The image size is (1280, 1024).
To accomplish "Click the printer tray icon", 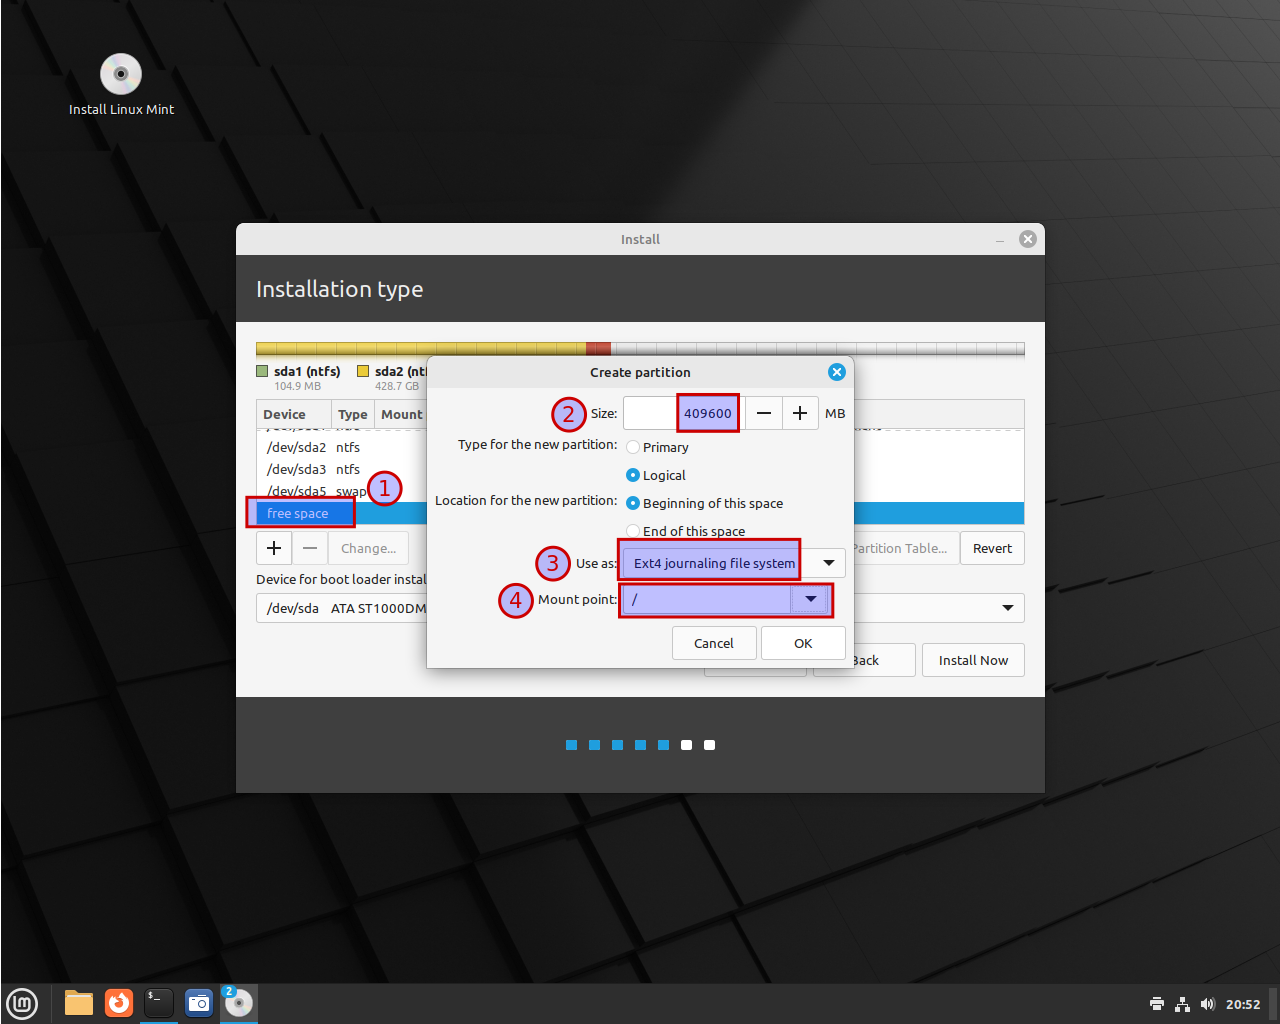I will 1157,1004.
